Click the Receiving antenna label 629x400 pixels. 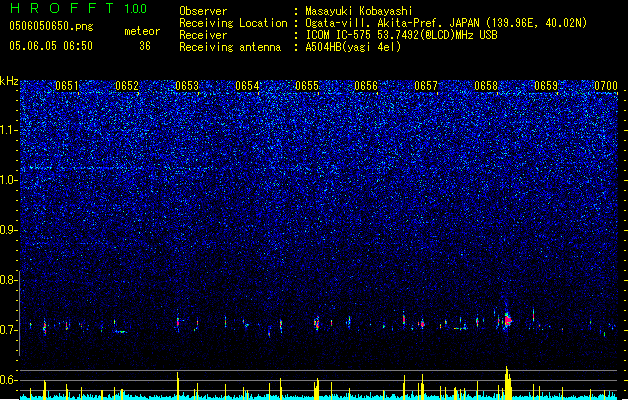(230, 47)
